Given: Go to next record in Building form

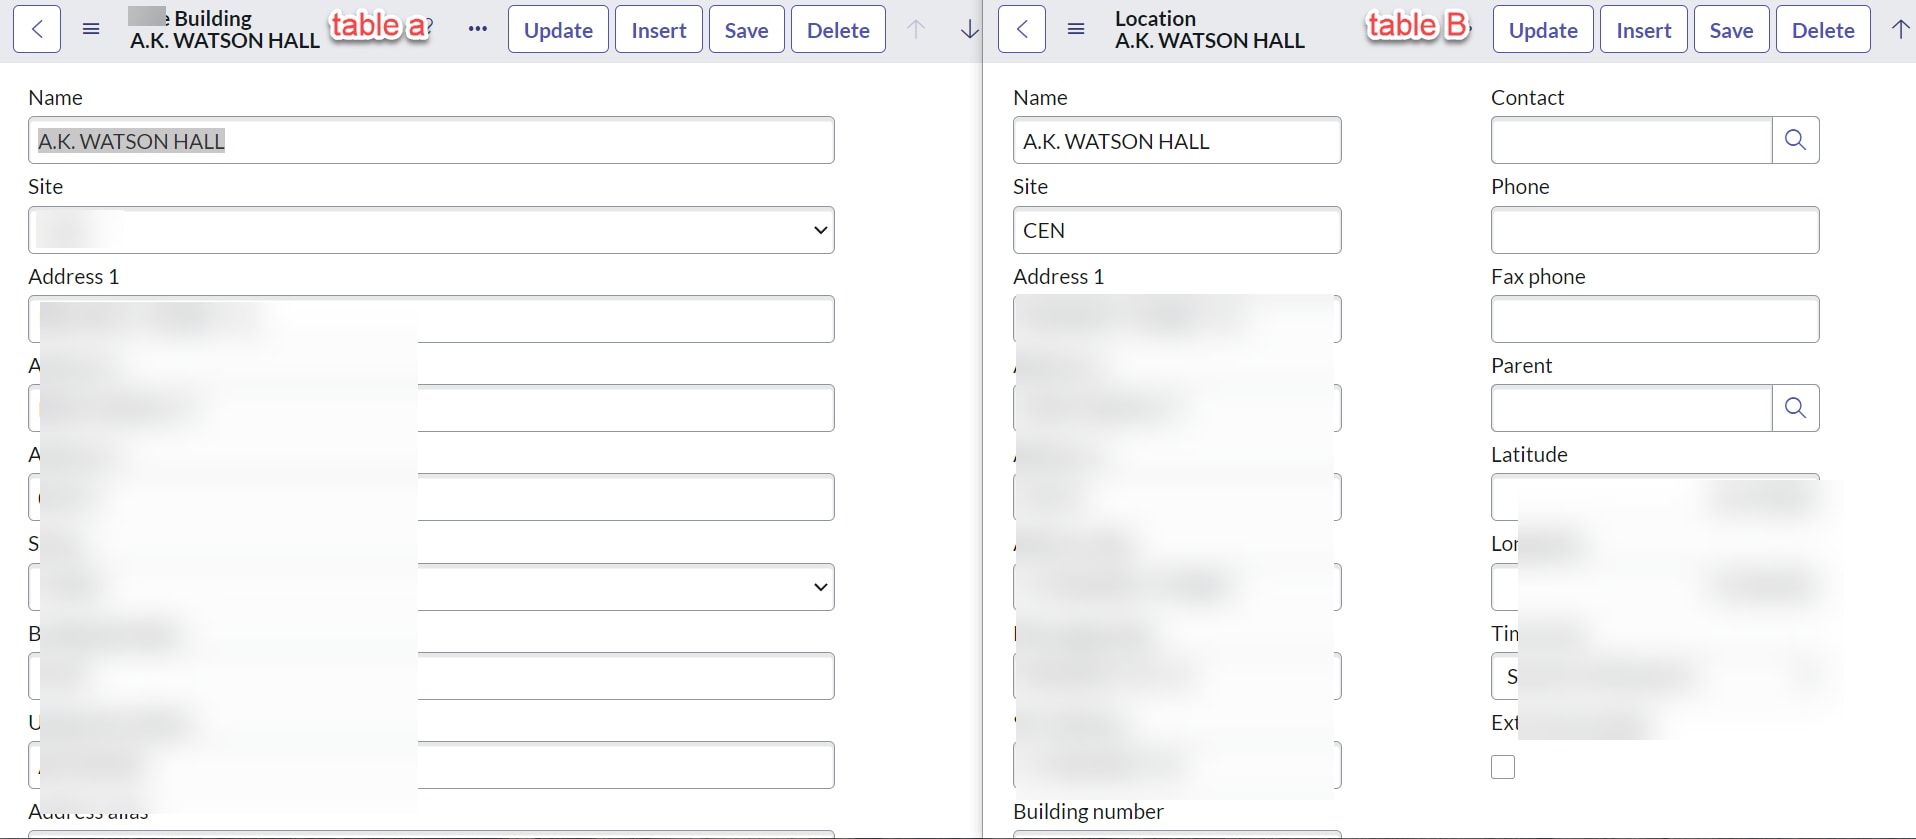Looking at the screenshot, I should (969, 30).
